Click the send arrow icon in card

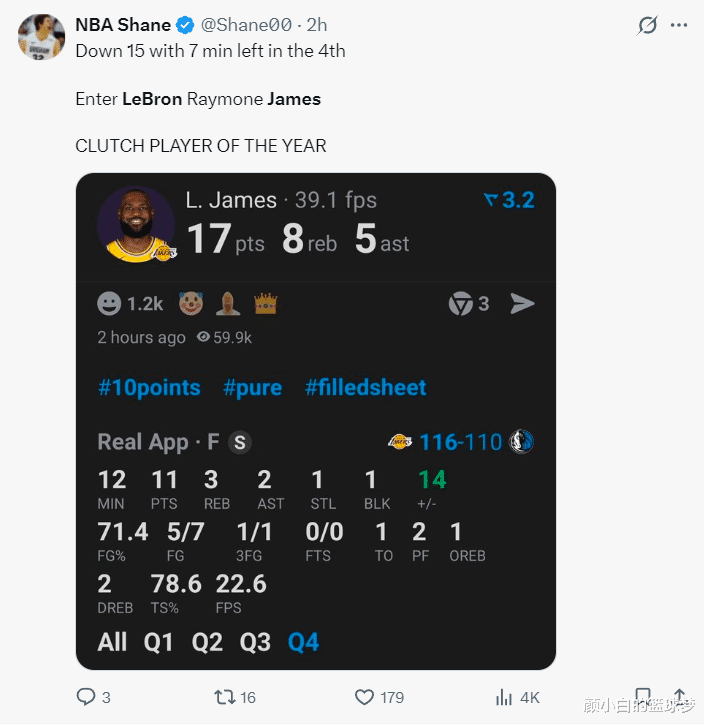(522, 303)
